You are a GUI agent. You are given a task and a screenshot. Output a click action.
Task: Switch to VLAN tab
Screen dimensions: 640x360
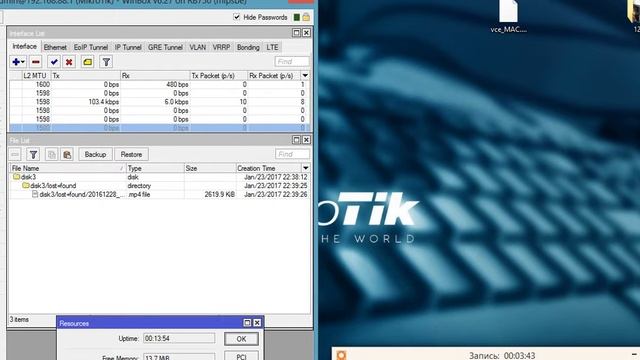point(198,47)
